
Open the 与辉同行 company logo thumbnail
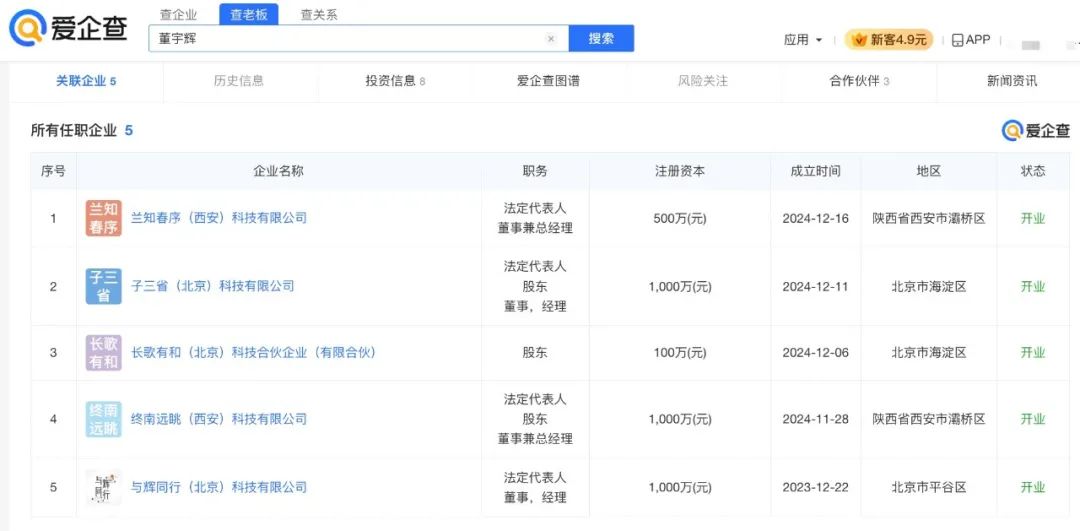coord(103,488)
